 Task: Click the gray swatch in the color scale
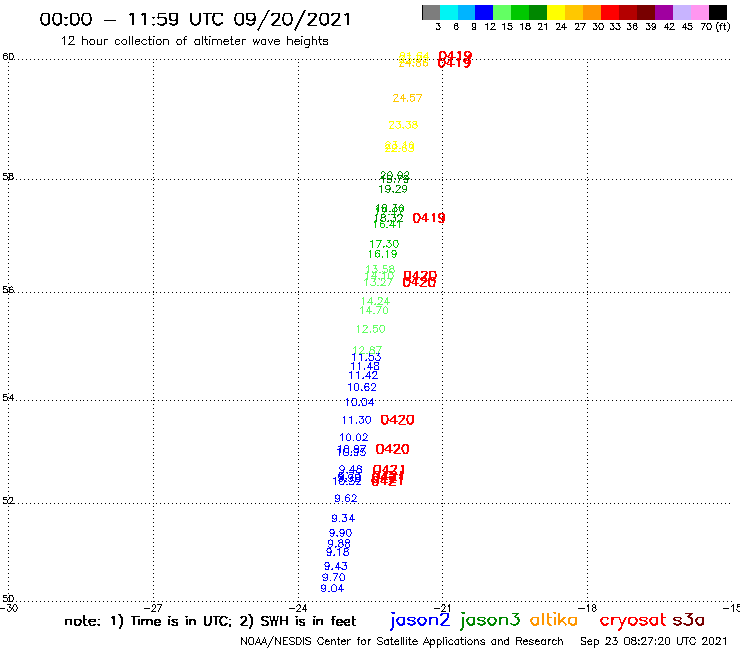[431, 12]
